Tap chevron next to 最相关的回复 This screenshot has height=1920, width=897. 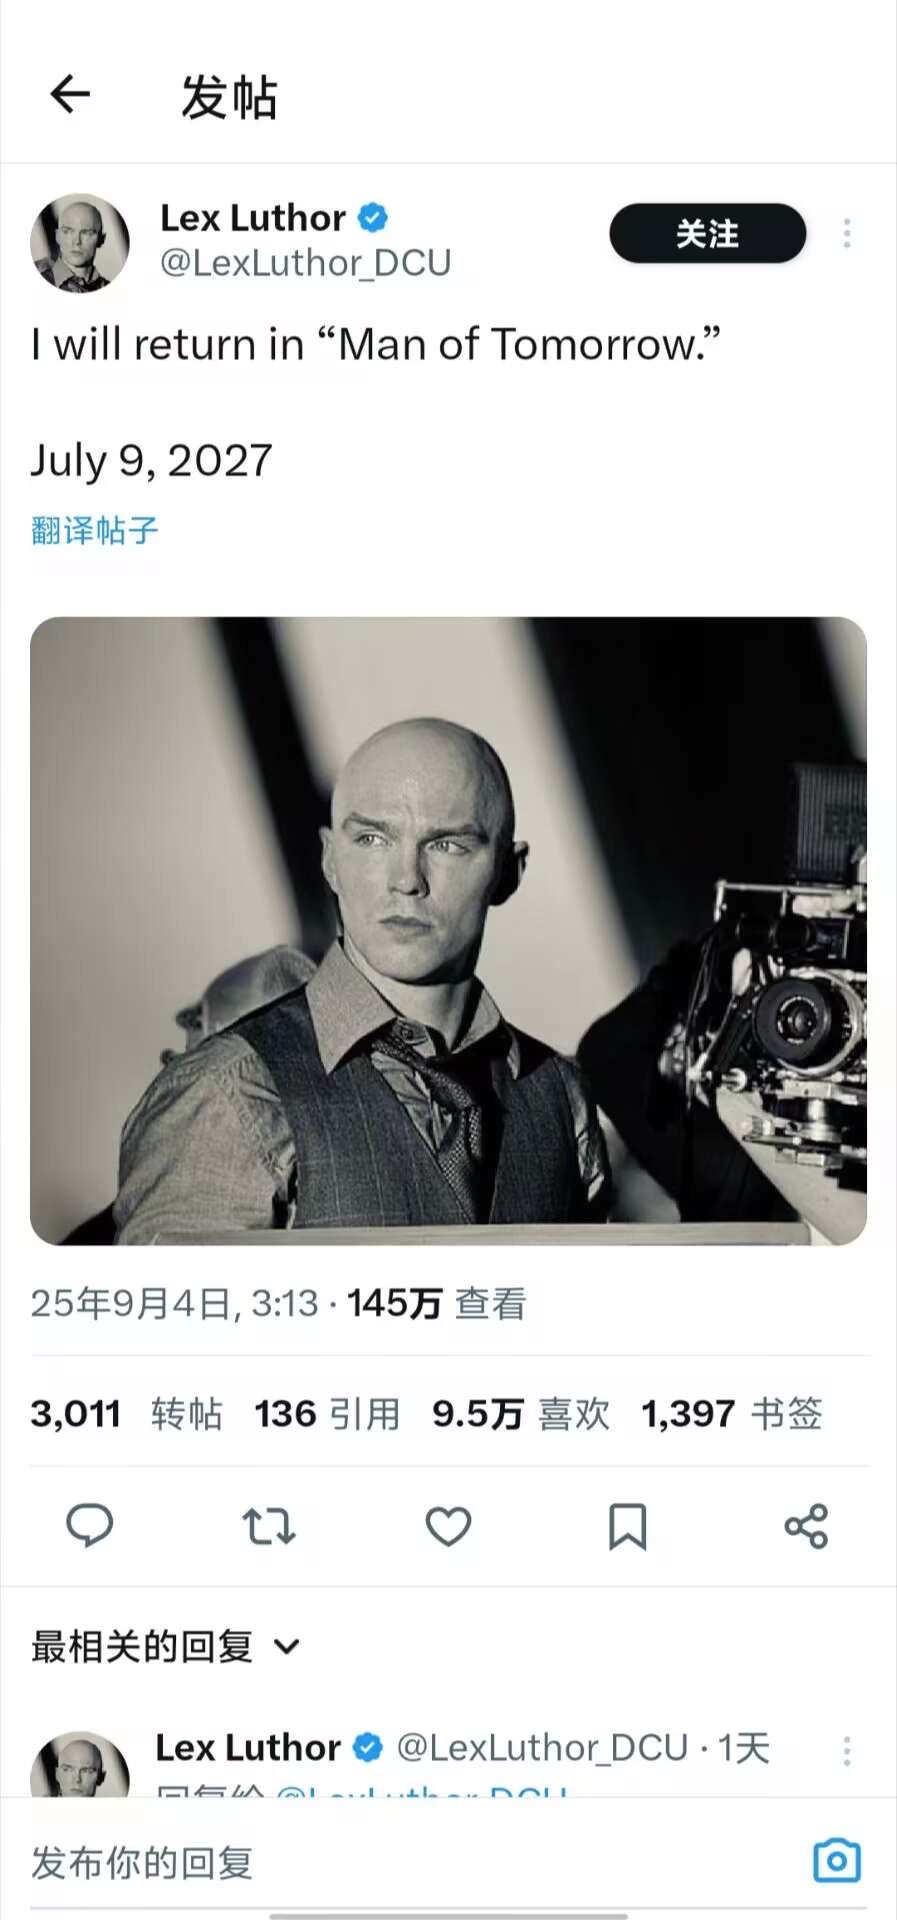pos(286,1647)
